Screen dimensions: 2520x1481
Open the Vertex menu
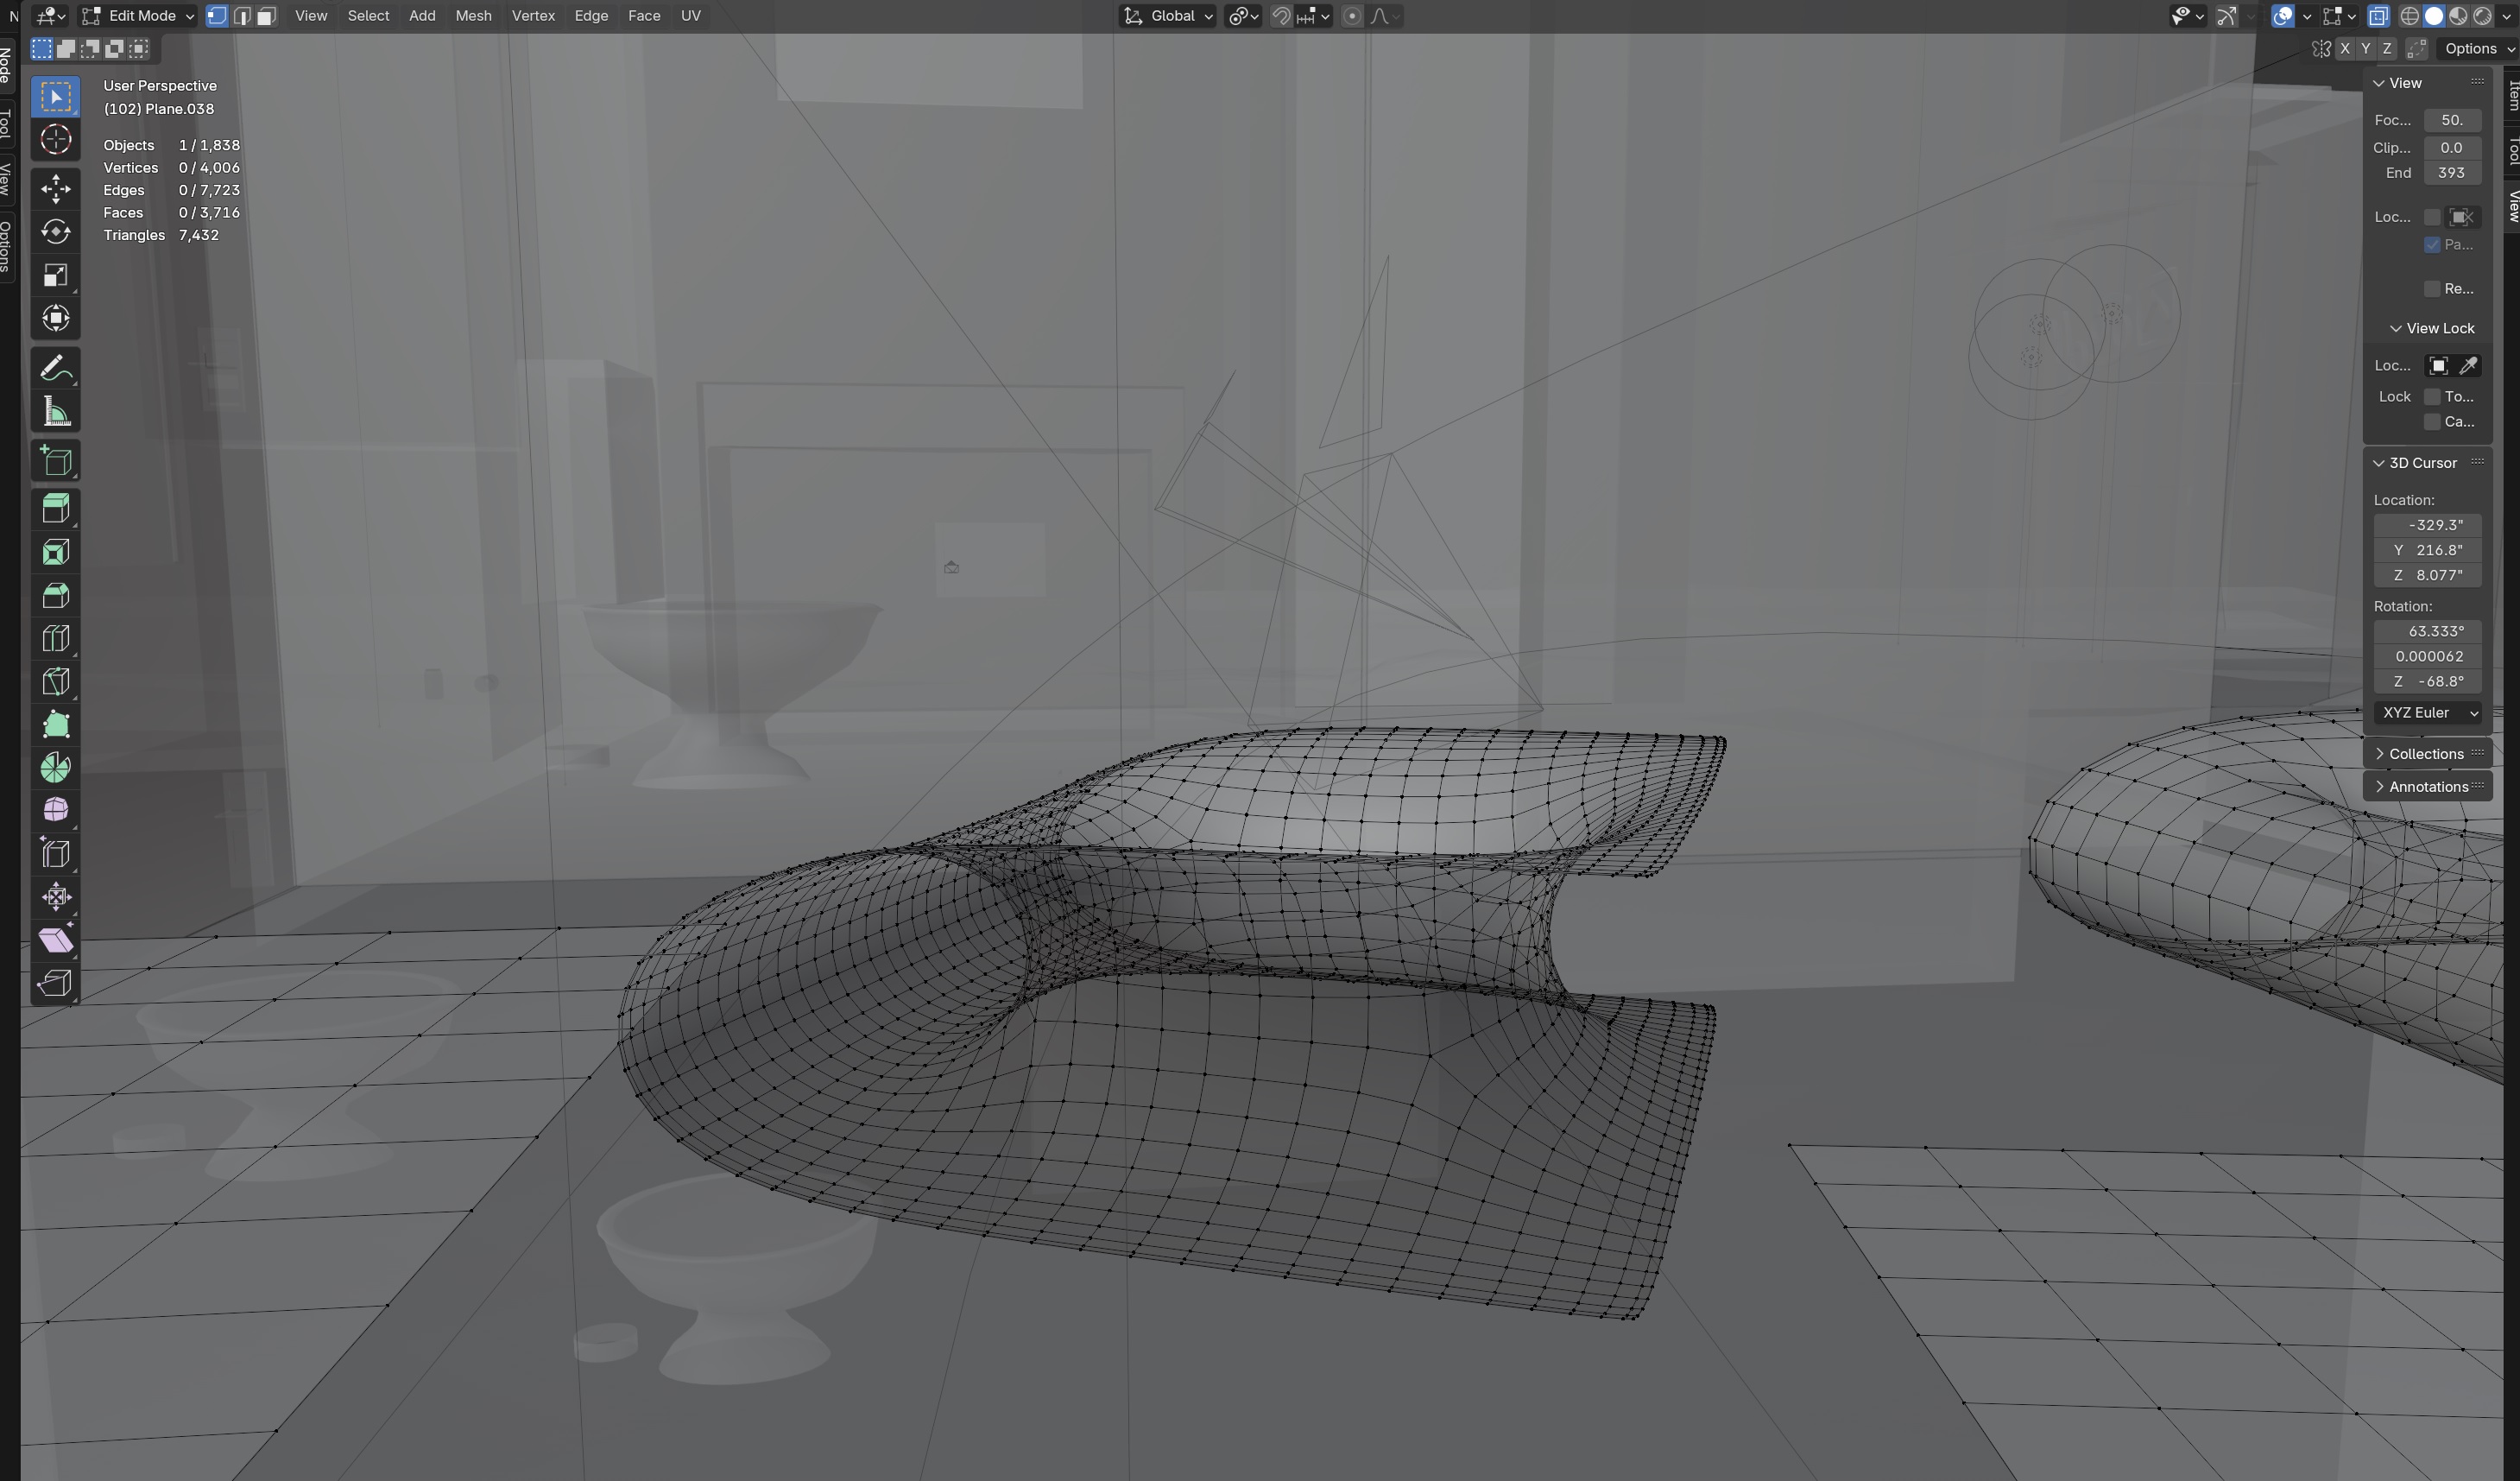[533, 16]
